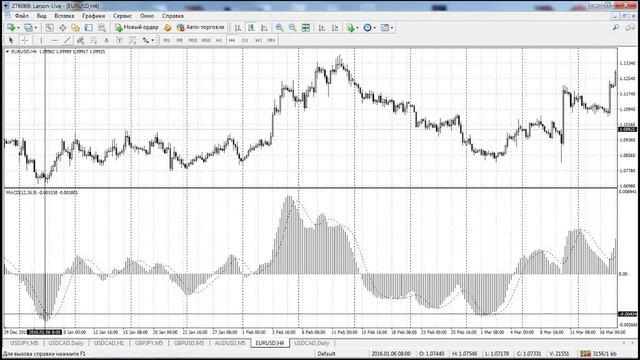The height and width of the screenshot is (360, 640).
Task: Open the Strategy Tester magnifier icon
Action: click(x=102, y=28)
